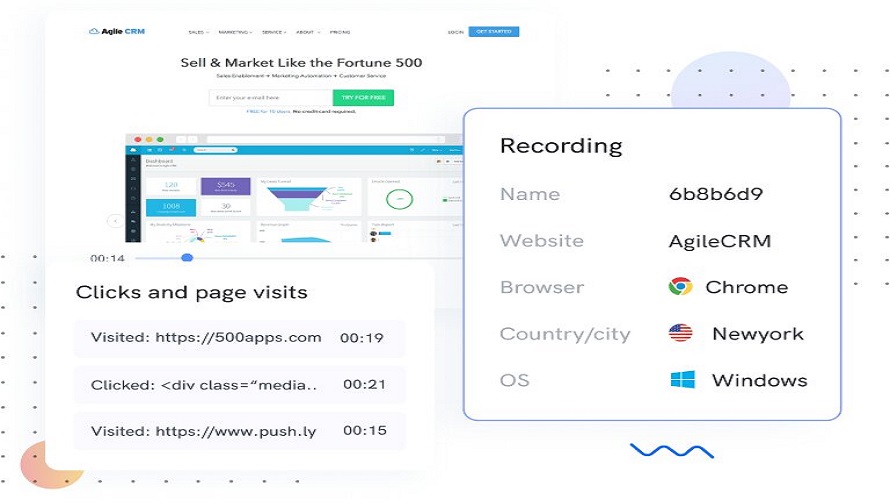Click the Chrome browser icon
Screen dimensions: 890x500
pyautogui.click(x=681, y=287)
